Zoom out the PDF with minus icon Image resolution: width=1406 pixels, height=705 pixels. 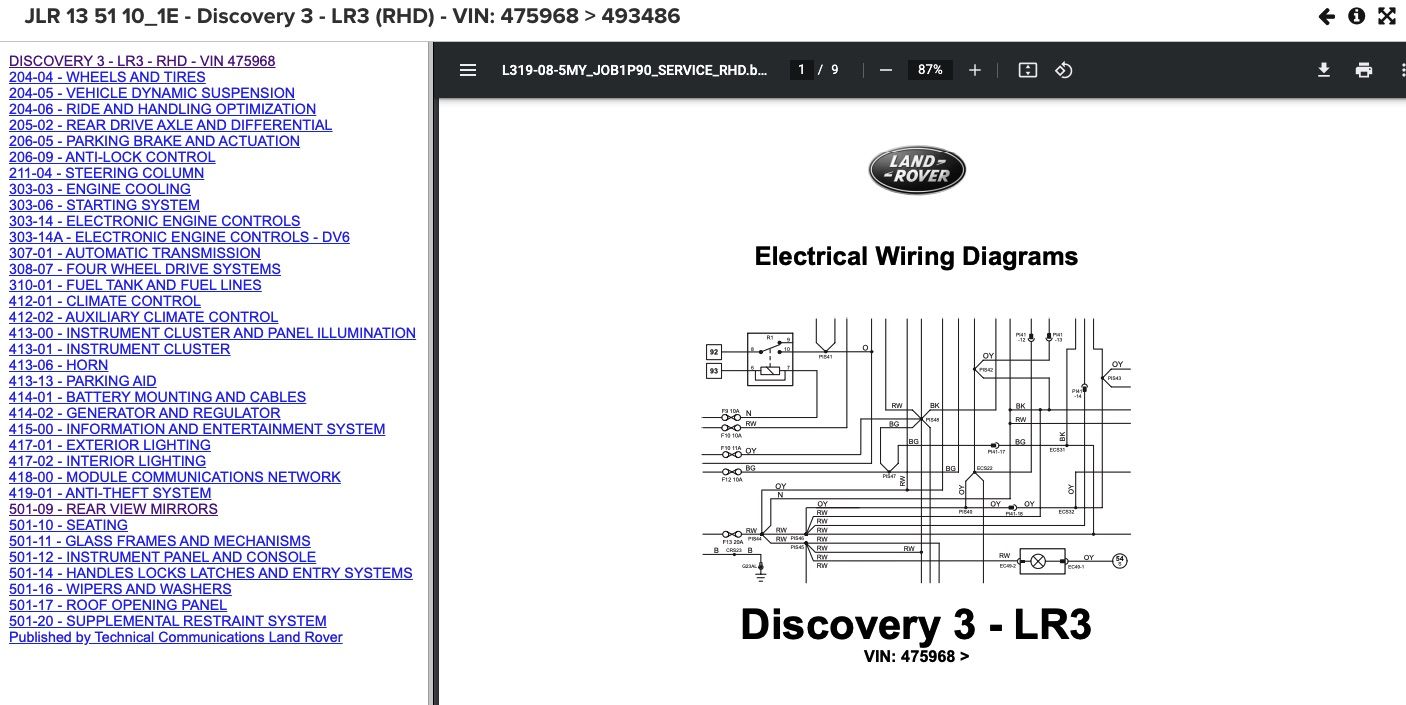coord(885,70)
